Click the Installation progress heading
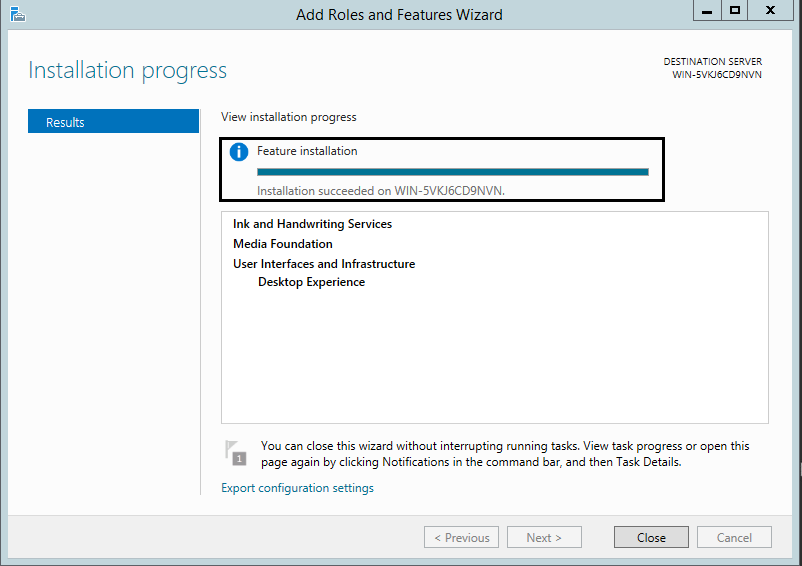This screenshot has width=802, height=566. pos(128,70)
